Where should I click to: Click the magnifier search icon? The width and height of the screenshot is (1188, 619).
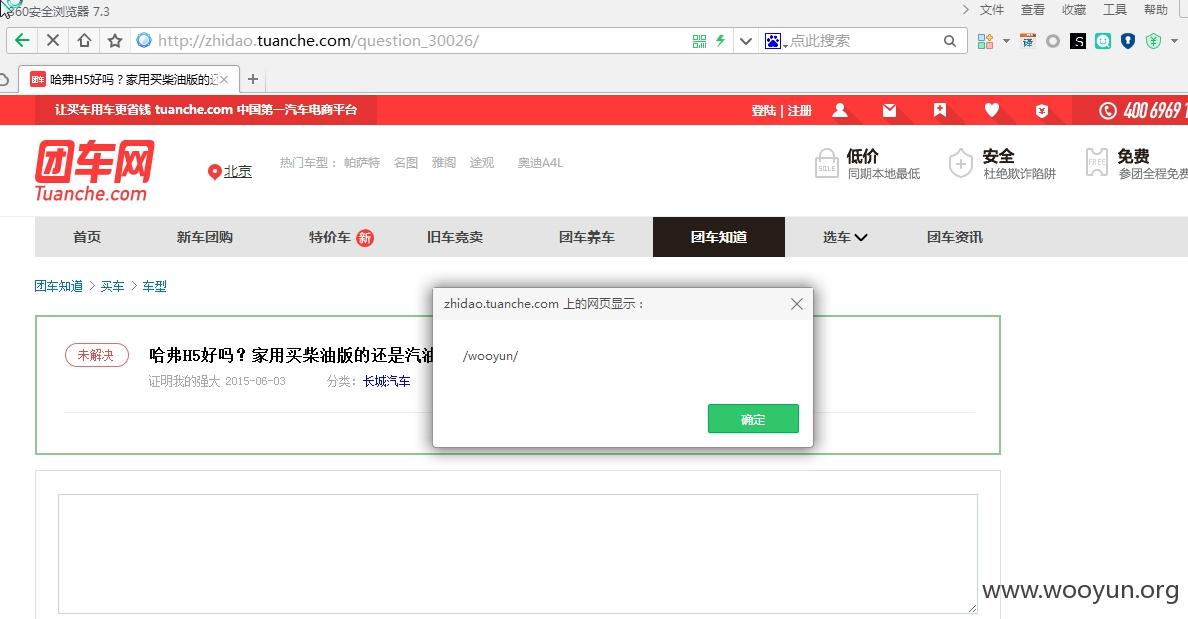(x=949, y=41)
